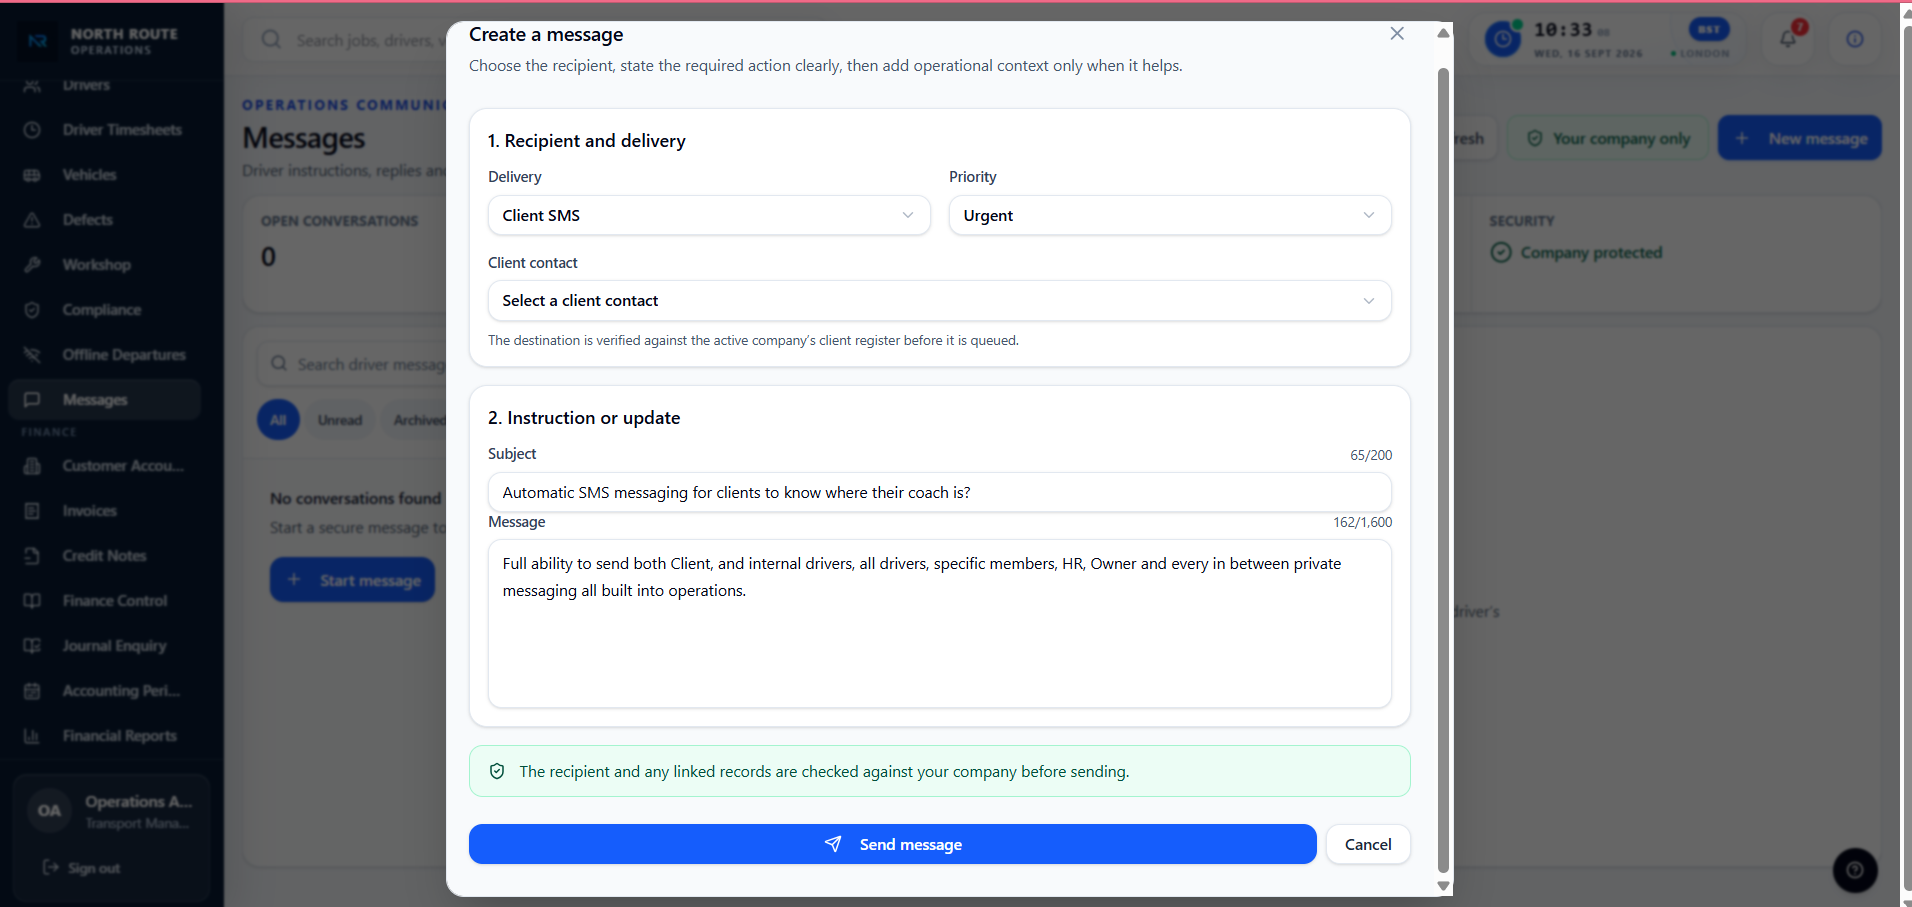Click the Sign out link in the sidebar
This screenshot has height=907, width=1912.
[x=81, y=868]
